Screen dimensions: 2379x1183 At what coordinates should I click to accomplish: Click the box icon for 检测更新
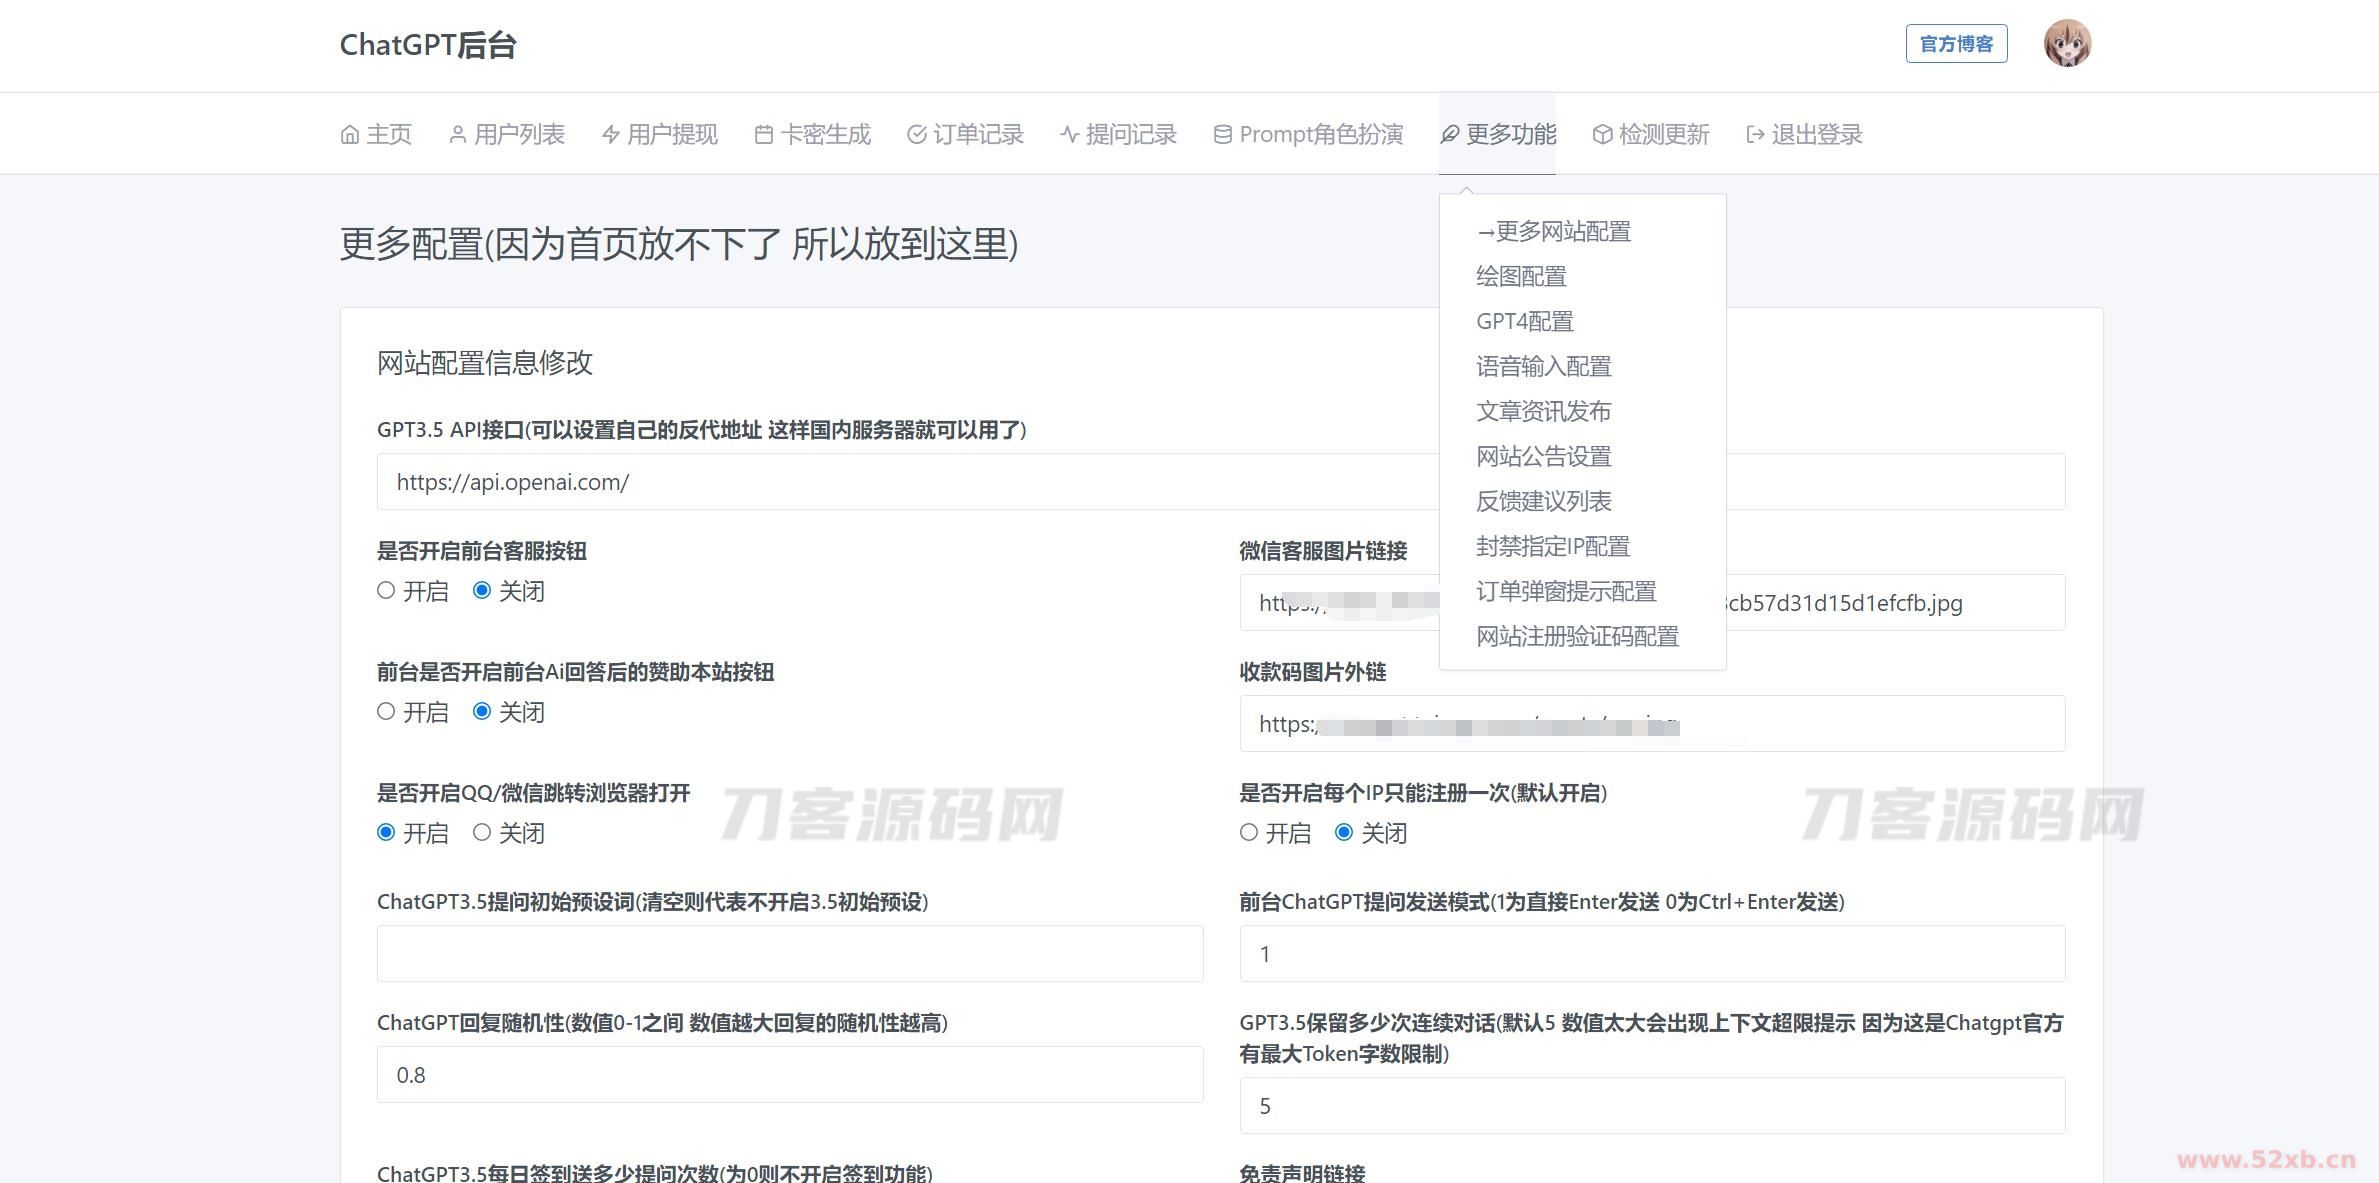(x=1602, y=135)
